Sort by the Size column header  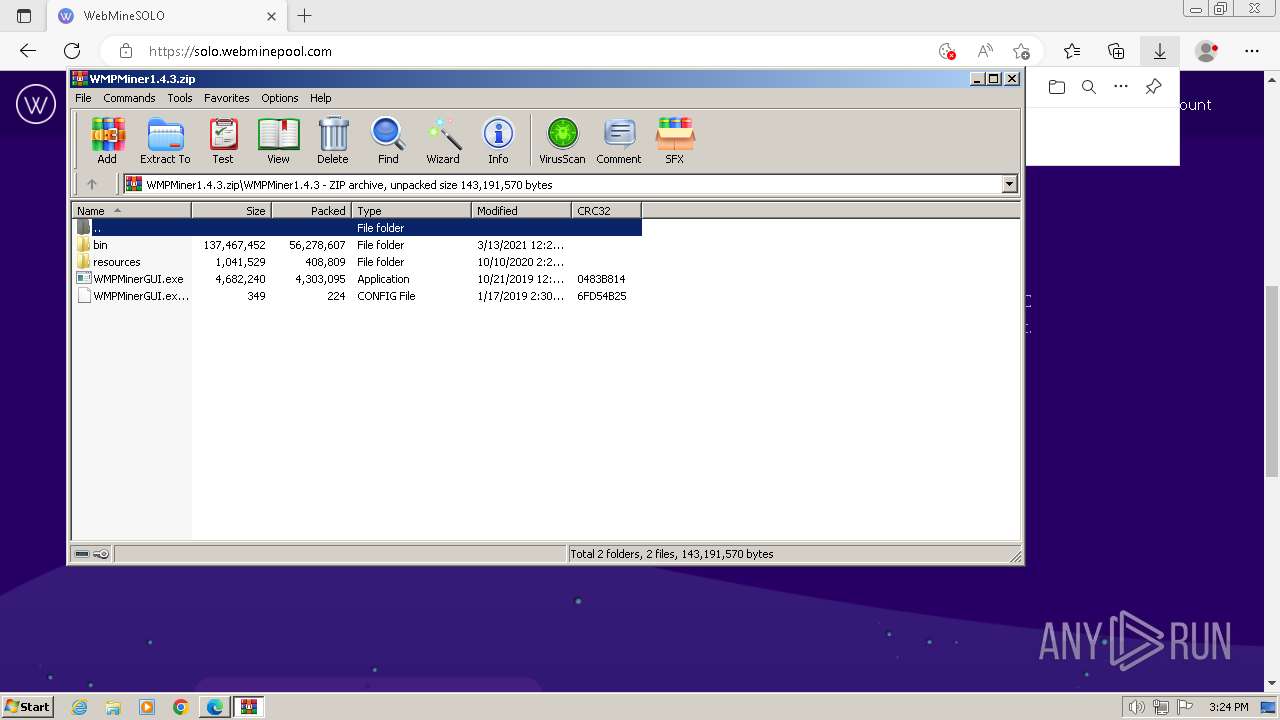coord(231,210)
